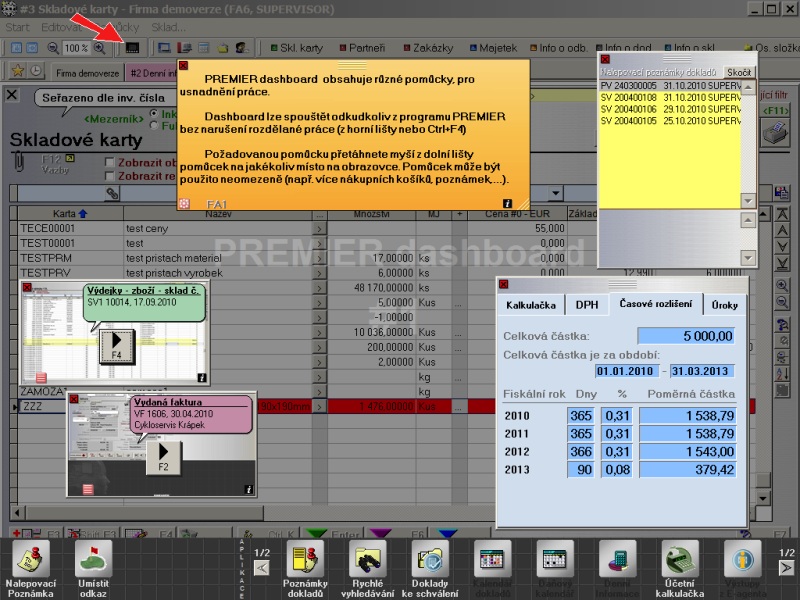The width and height of the screenshot is (800, 600).
Task: Sort by the Karta column header
Action: point(70,213)
